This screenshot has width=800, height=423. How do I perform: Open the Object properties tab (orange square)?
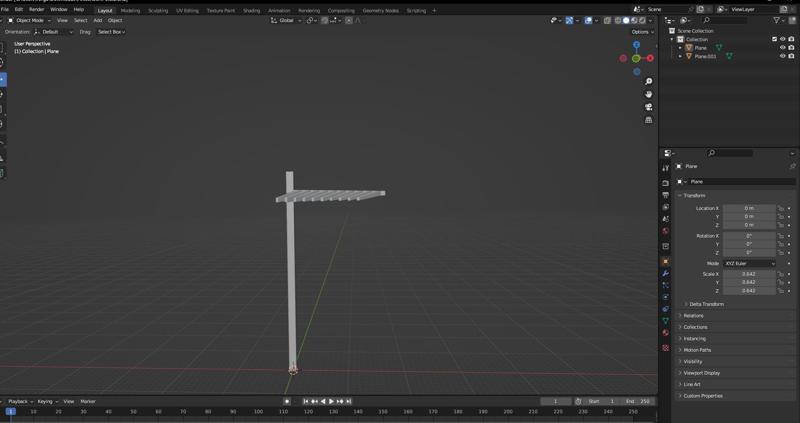coord(665,261)
